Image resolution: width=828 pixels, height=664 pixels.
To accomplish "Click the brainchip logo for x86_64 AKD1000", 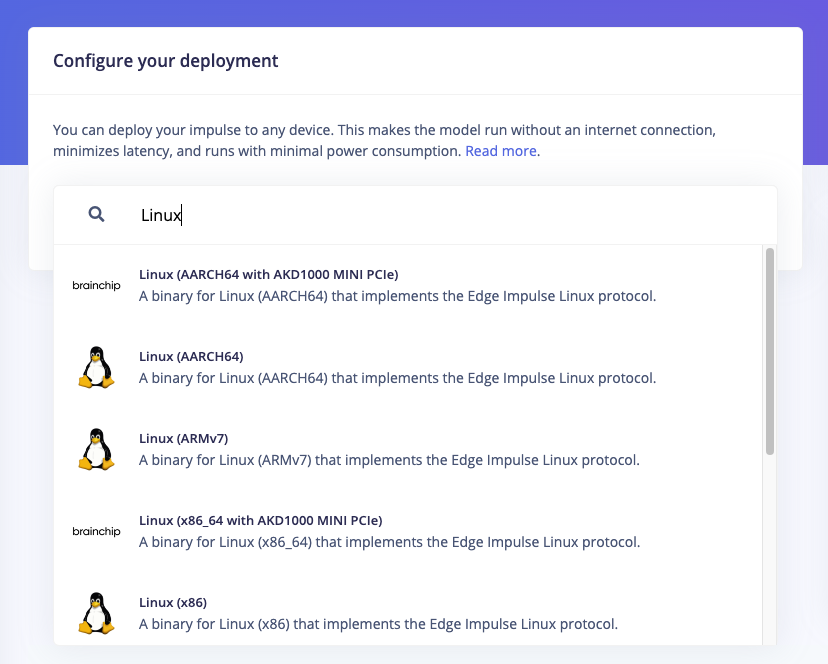I will [x=96, y=531].
